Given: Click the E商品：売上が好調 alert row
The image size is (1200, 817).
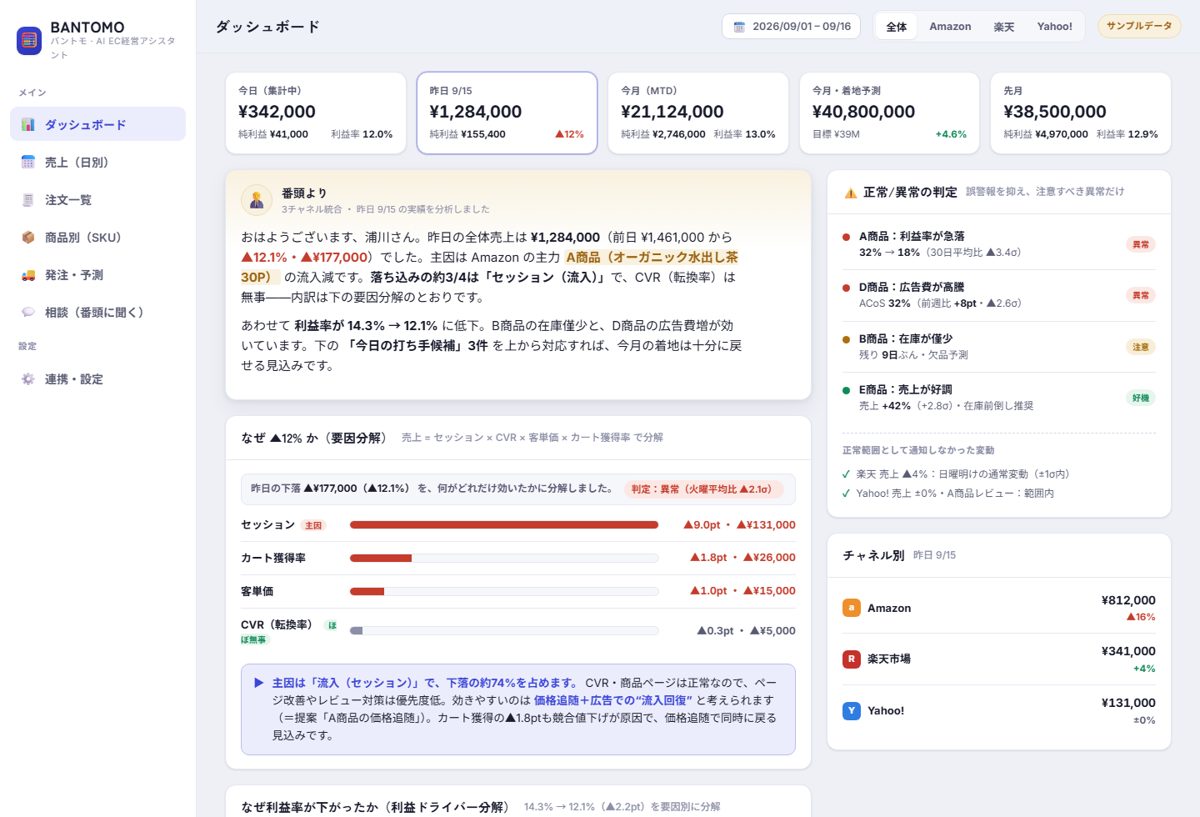Looking at the screenshot, I should tap(999, 398).
